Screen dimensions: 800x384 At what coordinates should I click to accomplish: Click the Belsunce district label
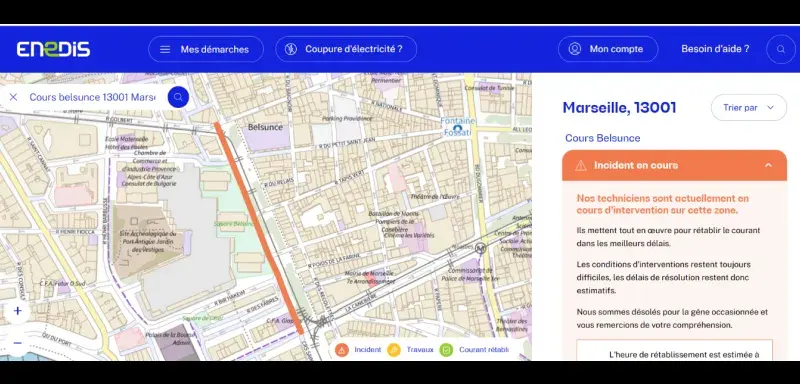(x=265, y=126)
